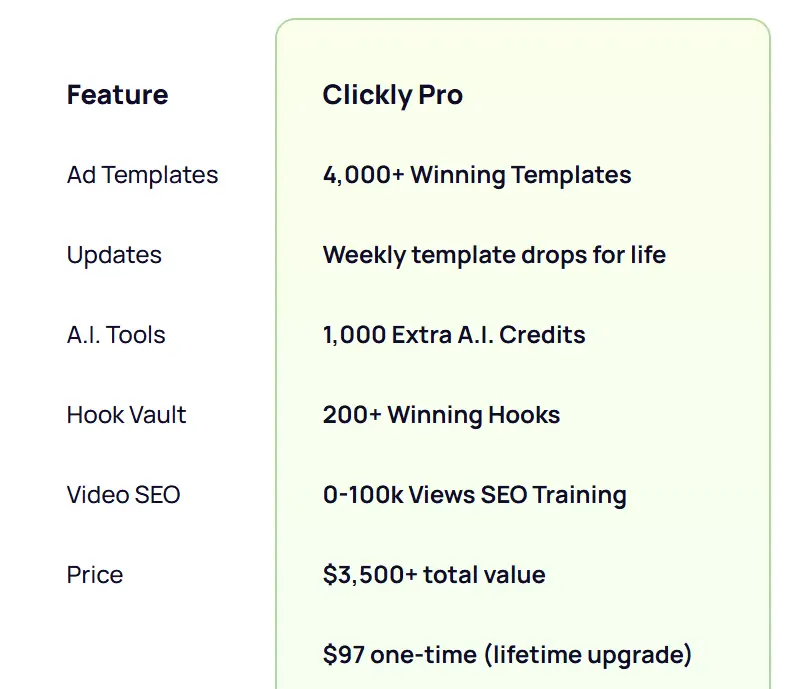Click the word Pro in the heading
This screenshot has height=689, width=800.
coord(441,95)
